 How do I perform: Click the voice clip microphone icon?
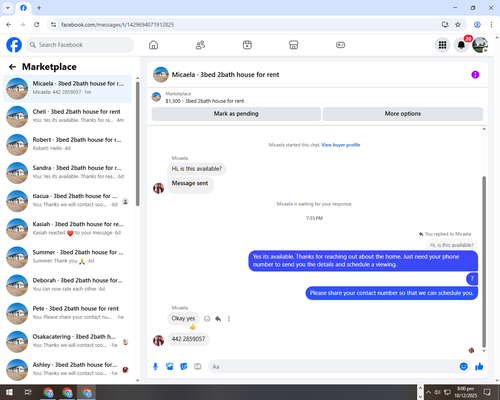pos(155,367)
